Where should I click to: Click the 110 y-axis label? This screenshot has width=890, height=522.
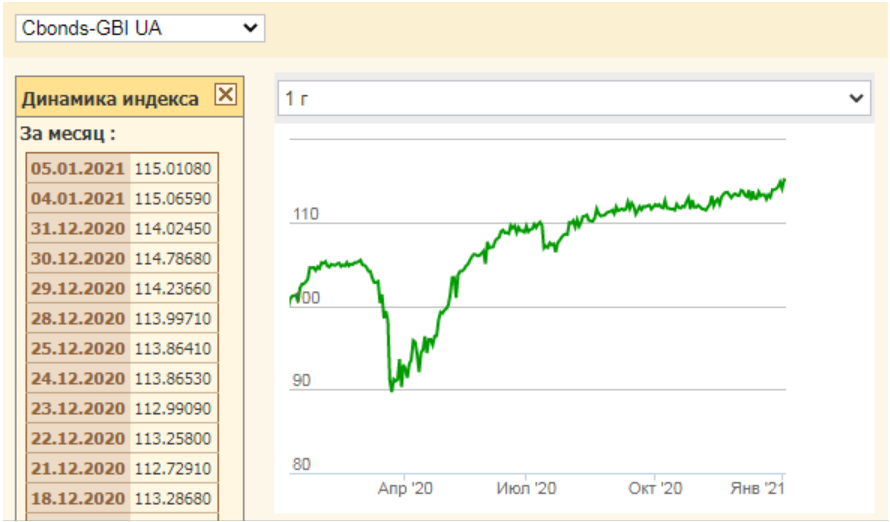pyautogui.click(x=305, y=214)
